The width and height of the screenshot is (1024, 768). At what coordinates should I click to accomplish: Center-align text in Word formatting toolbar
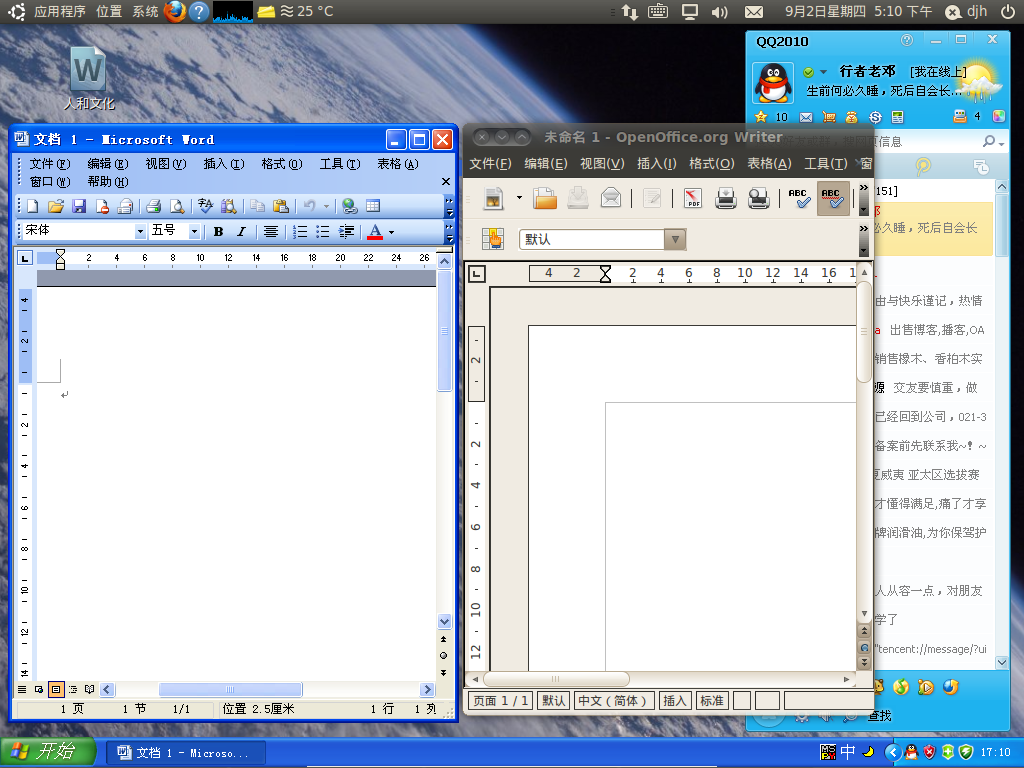click(270, 231)
